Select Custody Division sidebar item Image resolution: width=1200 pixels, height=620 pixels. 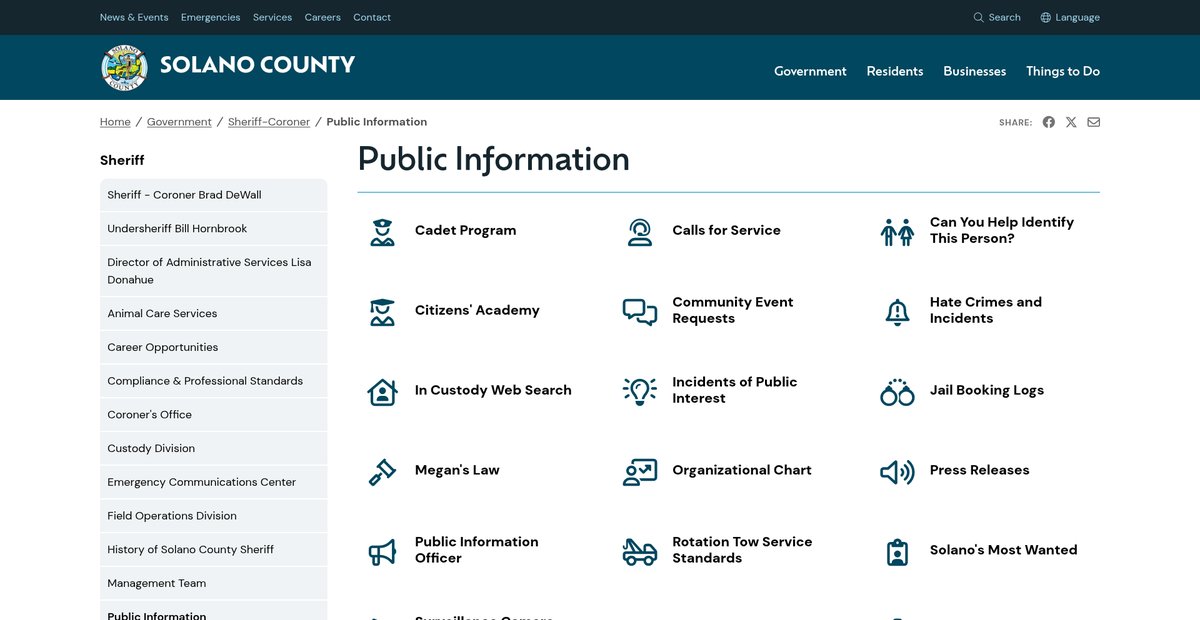pyautogui.click(x=213, y=448)
